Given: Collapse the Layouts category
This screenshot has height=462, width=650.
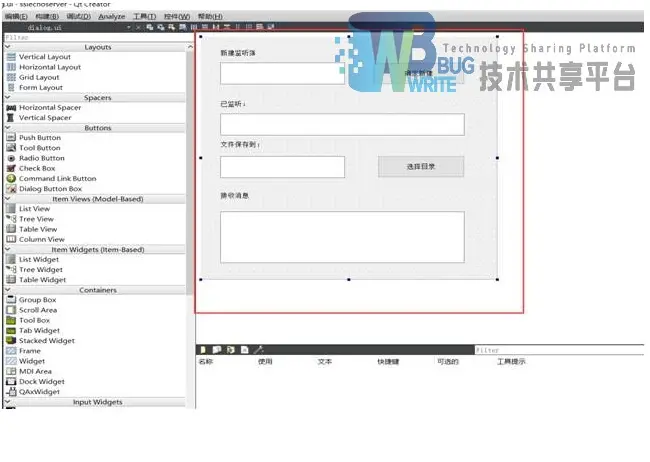Looking at the screenshot, I should pos(7,47).
